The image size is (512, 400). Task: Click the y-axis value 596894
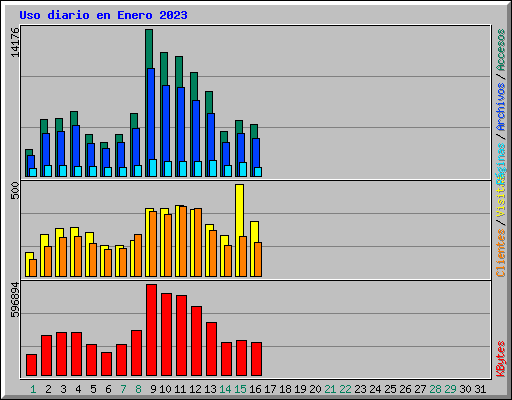coord(15,299)
